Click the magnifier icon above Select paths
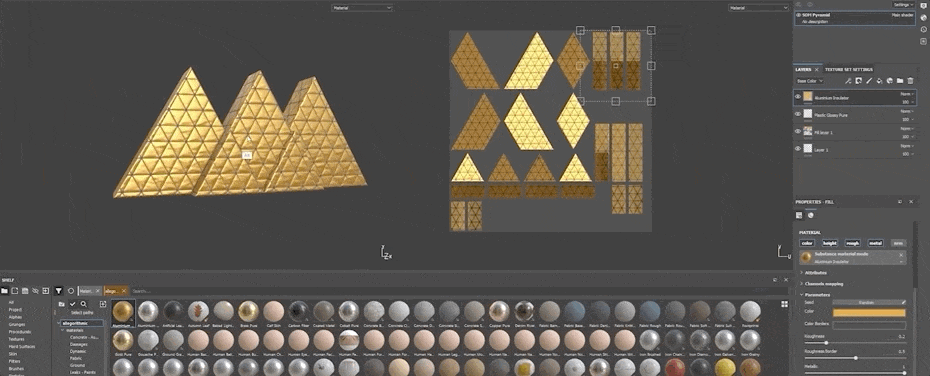930x376 pixels. pos(84,304)
